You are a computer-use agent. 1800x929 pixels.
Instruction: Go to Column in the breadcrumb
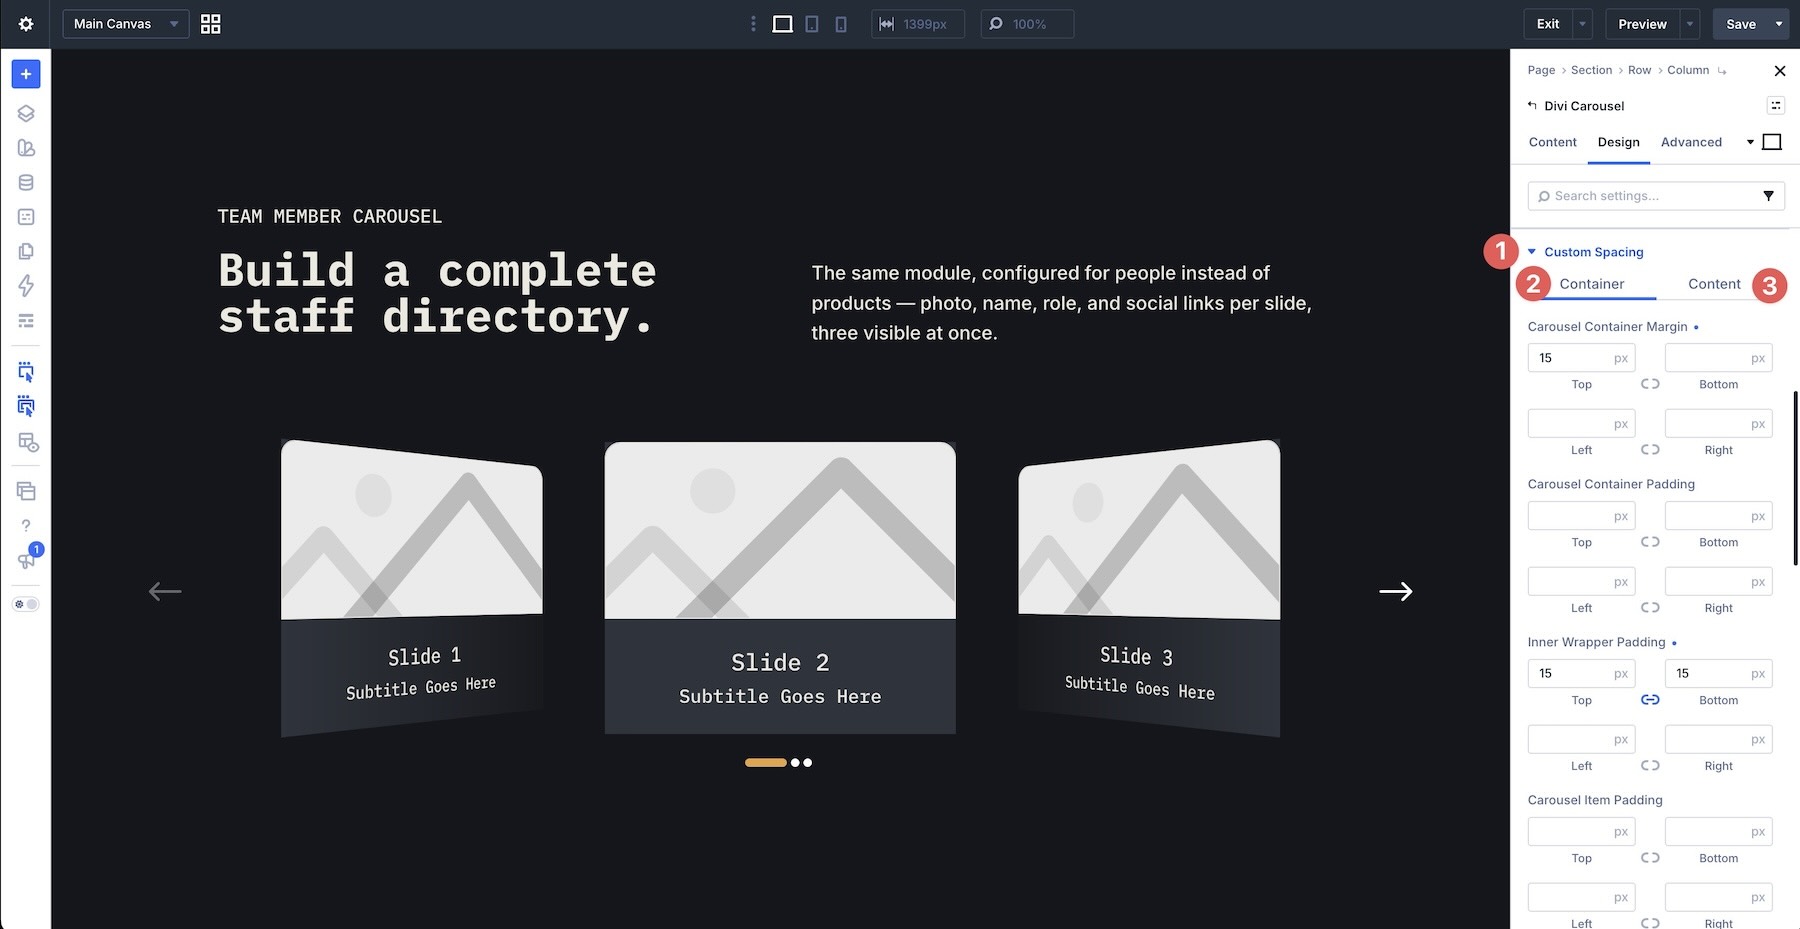click(1688, 70)
